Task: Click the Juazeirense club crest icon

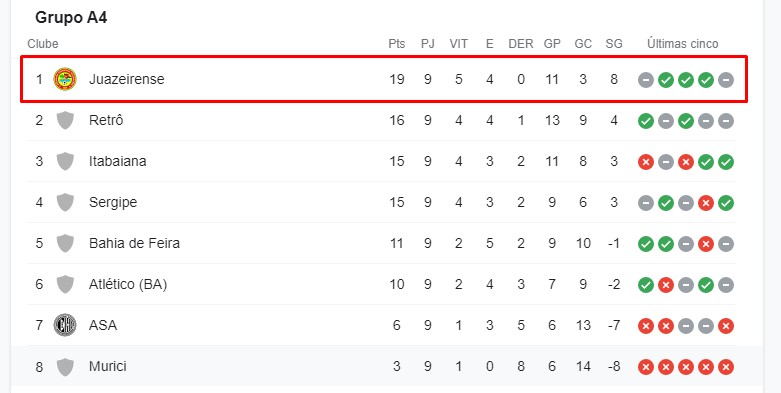Action: pyautogui.click(x=65, y=79)
